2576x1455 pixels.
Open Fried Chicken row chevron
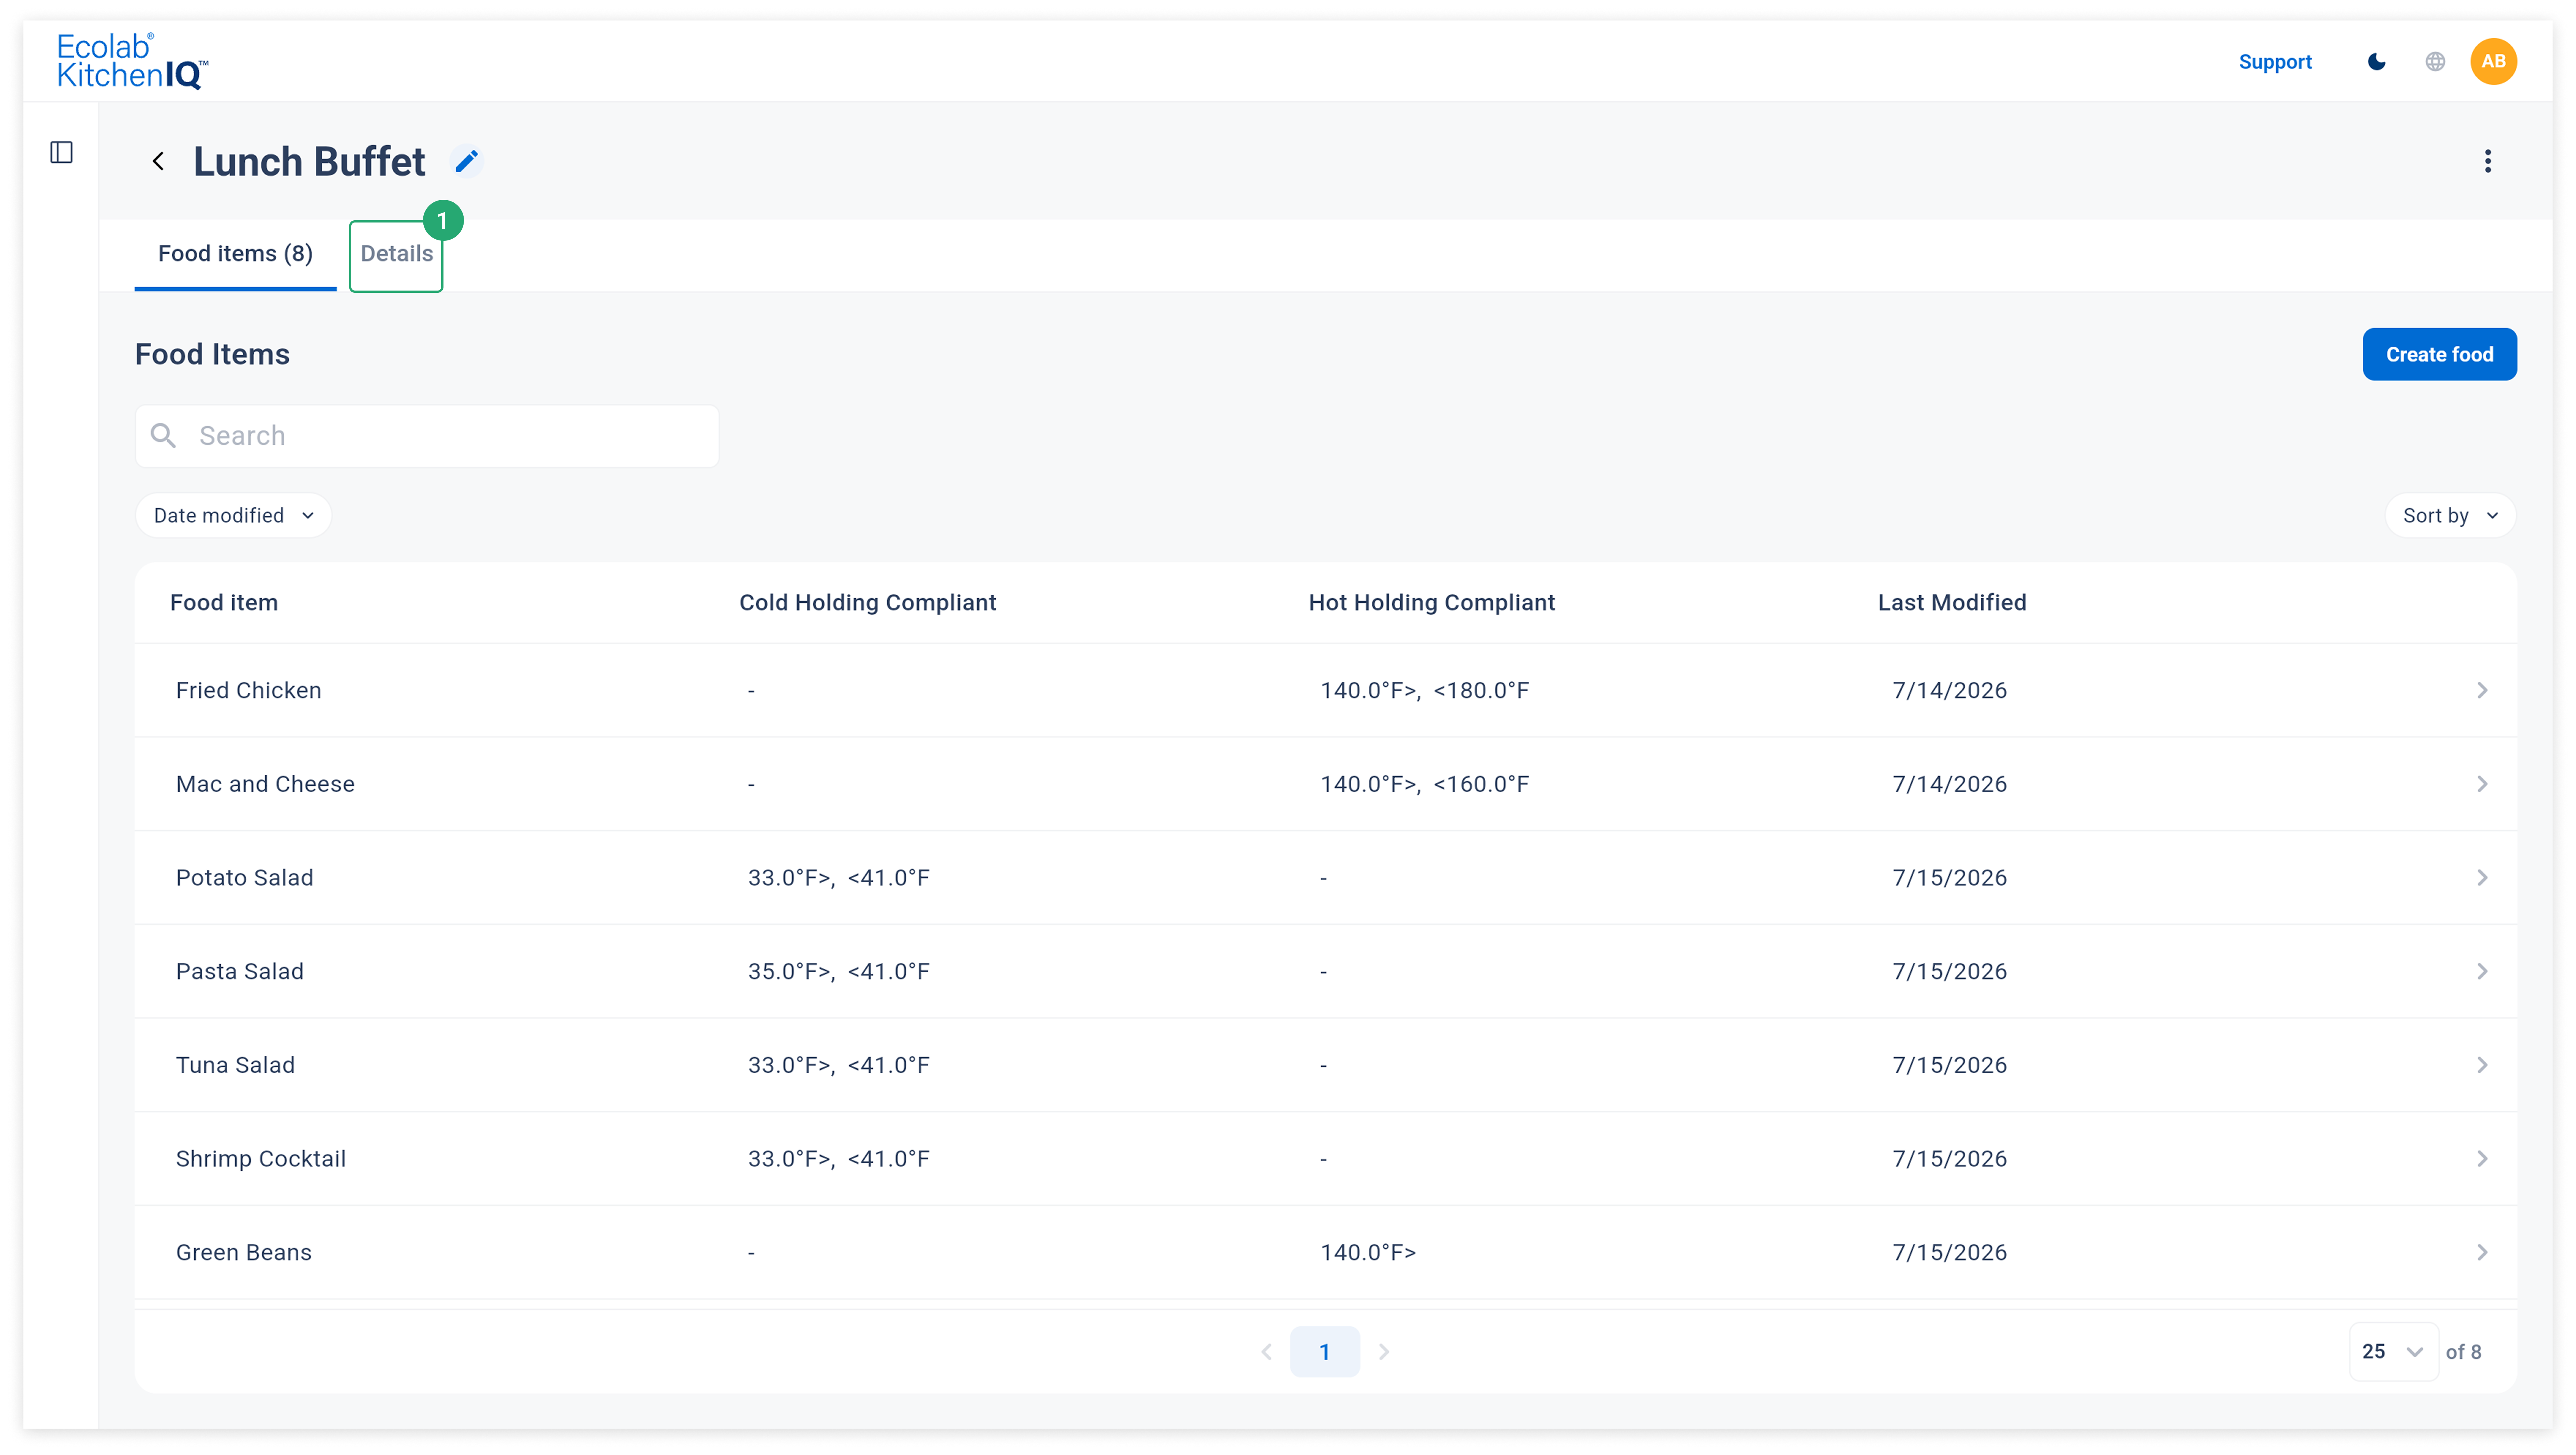click(x=2482, y=690)
